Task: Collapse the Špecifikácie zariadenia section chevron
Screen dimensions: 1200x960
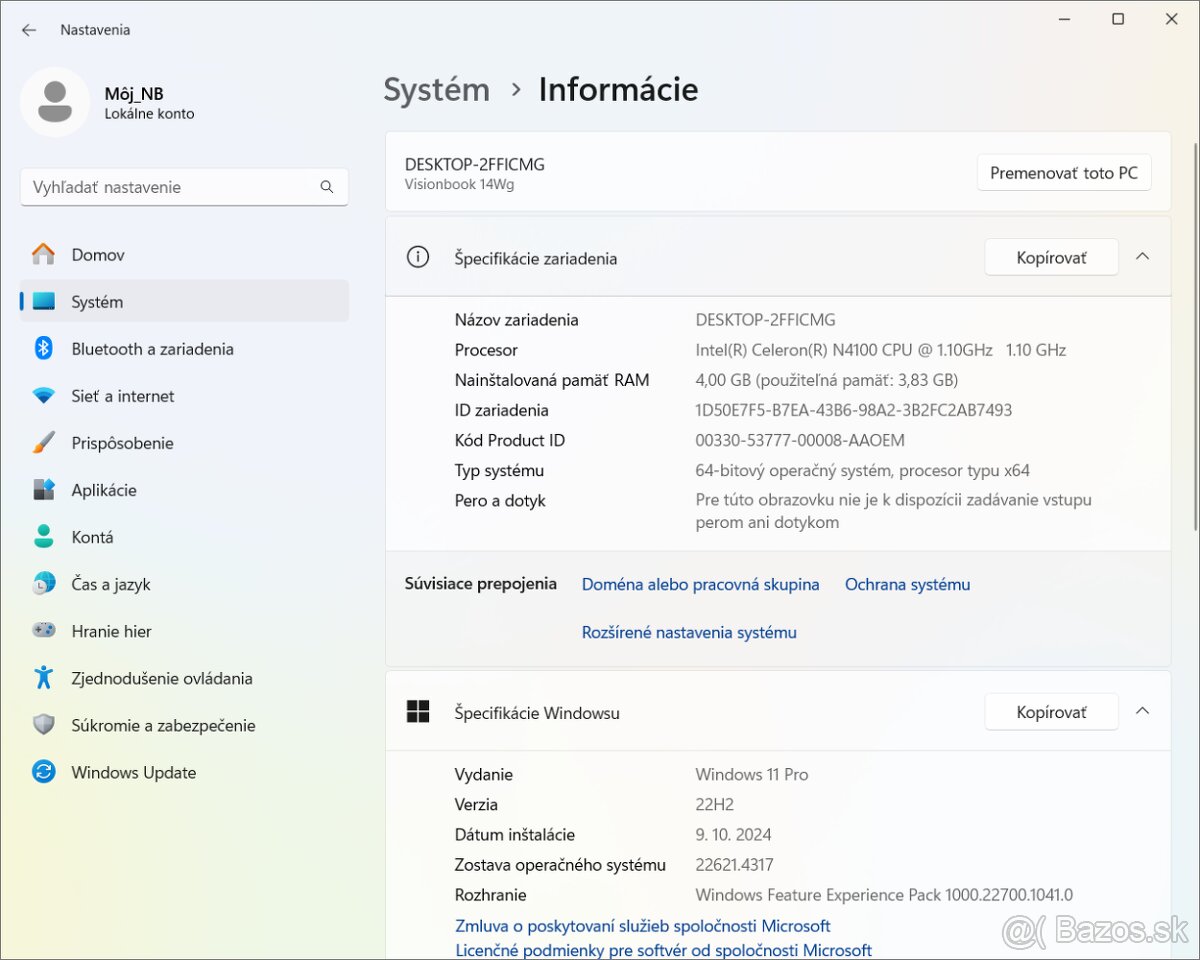Action: (x=1143, y=257)
